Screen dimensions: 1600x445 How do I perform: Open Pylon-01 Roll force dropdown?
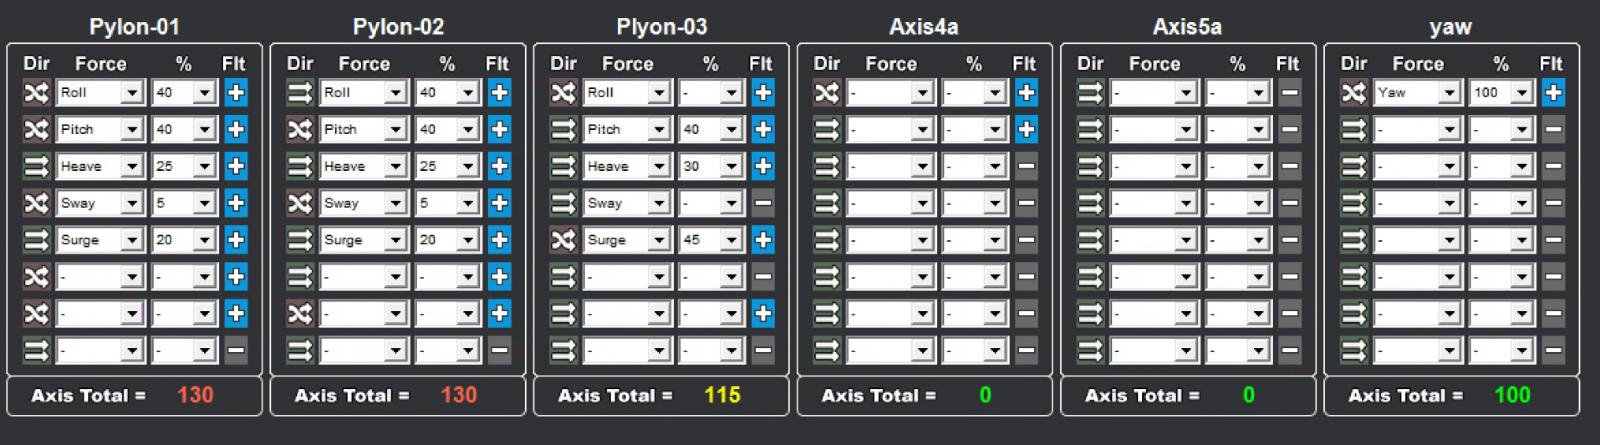pos(132,93)
